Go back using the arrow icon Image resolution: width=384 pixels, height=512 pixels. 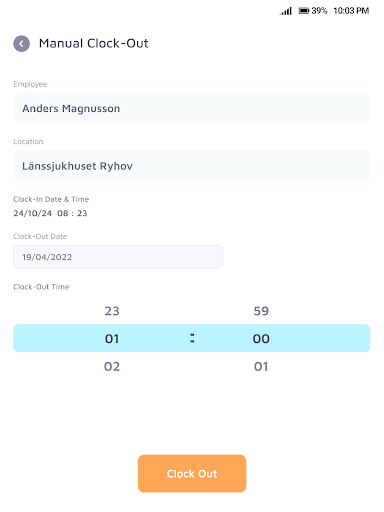(x=21, y=44)
